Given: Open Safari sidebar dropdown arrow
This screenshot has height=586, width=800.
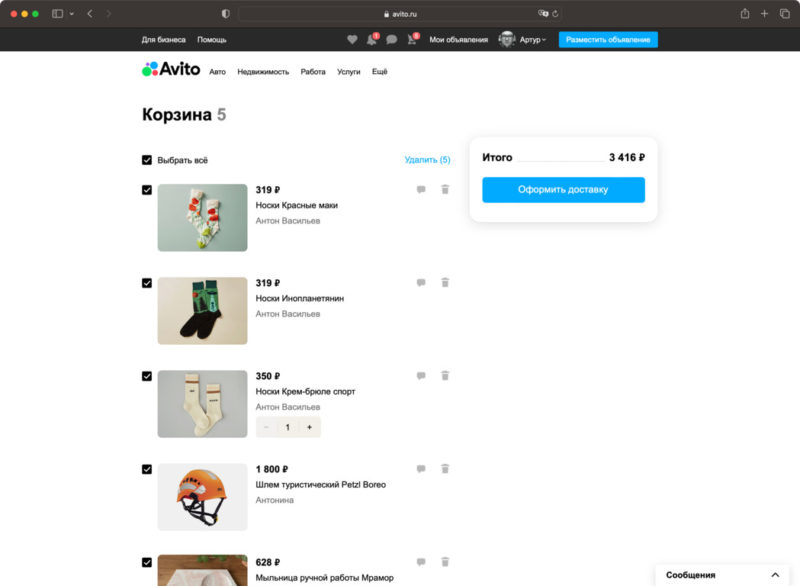Looking at the screenshot, I should (71, 14).
